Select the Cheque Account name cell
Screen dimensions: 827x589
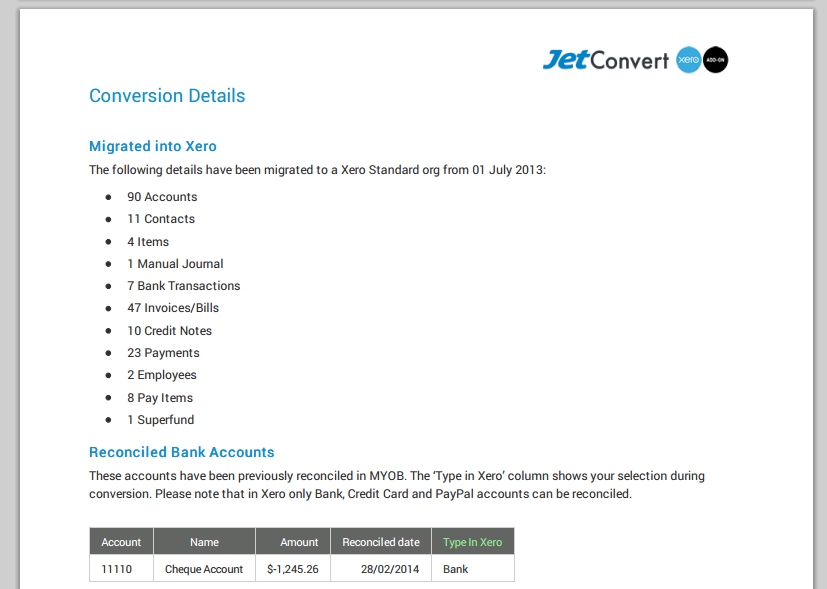[204, 569]
